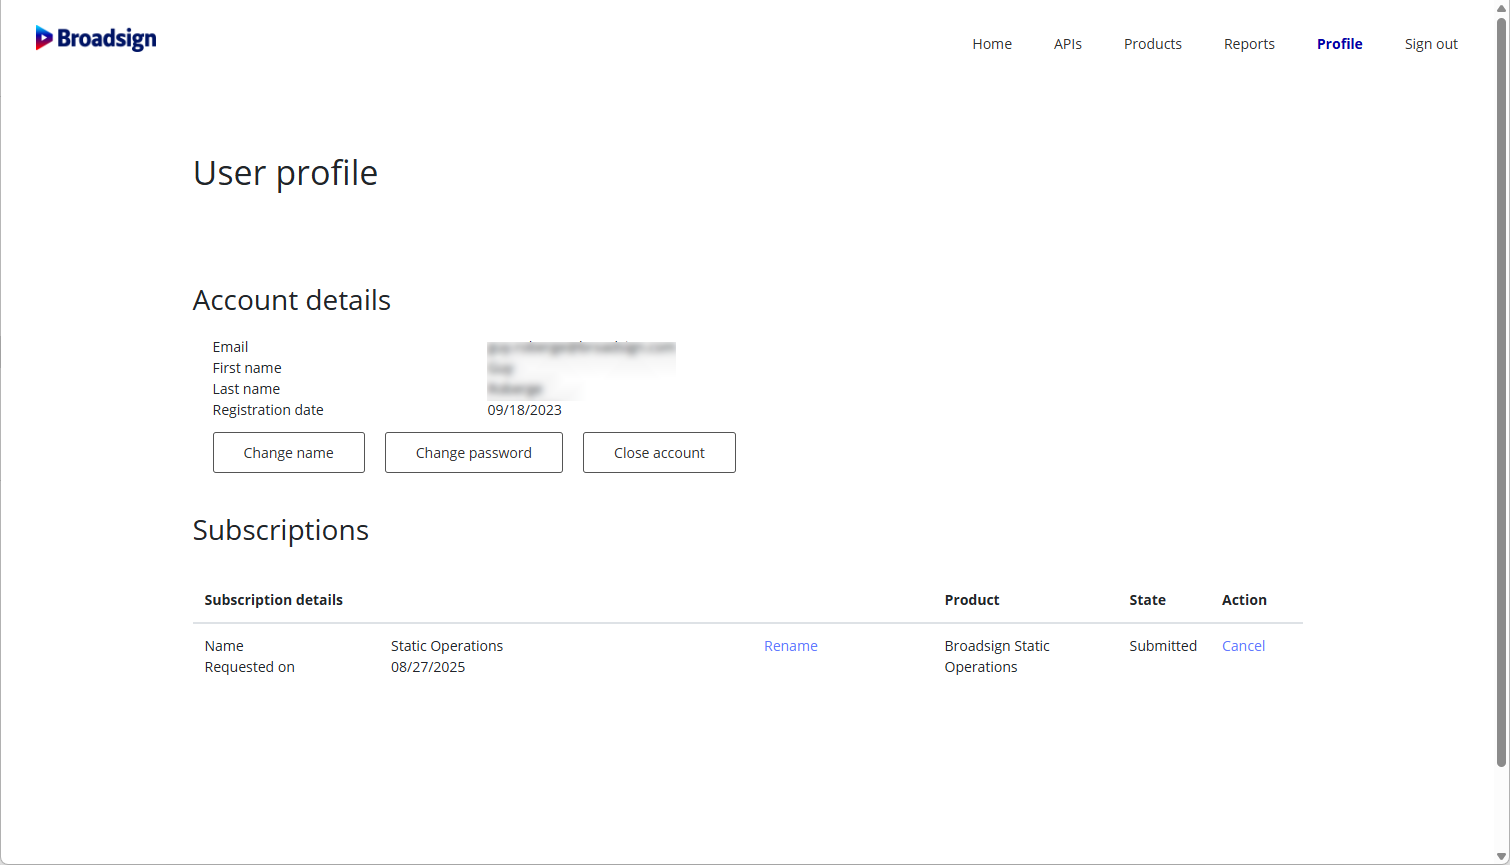The width and height of the screenshot is (1510, 865).
Task: Click the Registration date label
Action: click(x=268, y=410)
